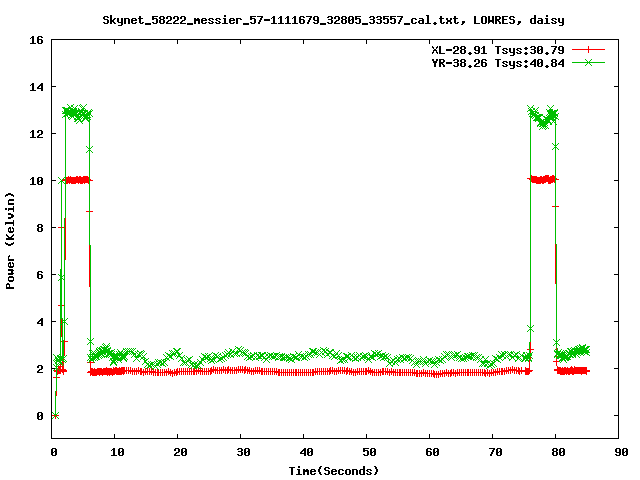The width and height of the screenshot is (640, 480).
Task: Click the y-axis tick label 8
Action: [x=40, y=228]
